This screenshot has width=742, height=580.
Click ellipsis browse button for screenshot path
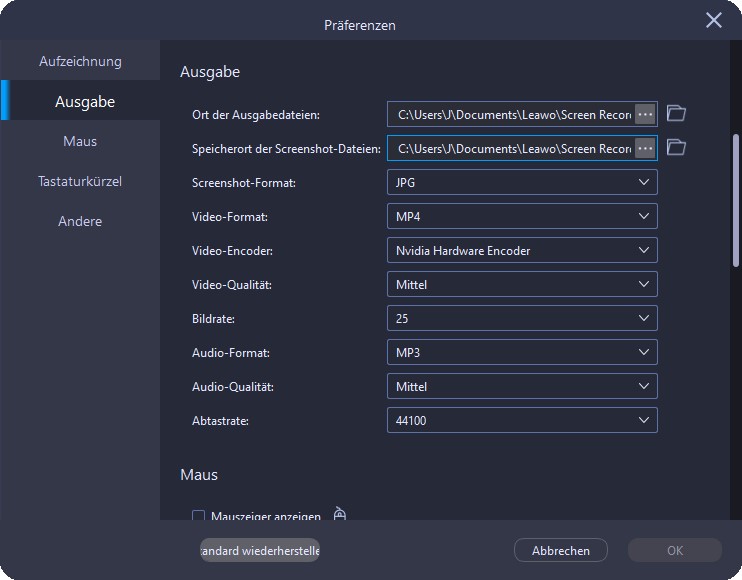coord(645,148)
